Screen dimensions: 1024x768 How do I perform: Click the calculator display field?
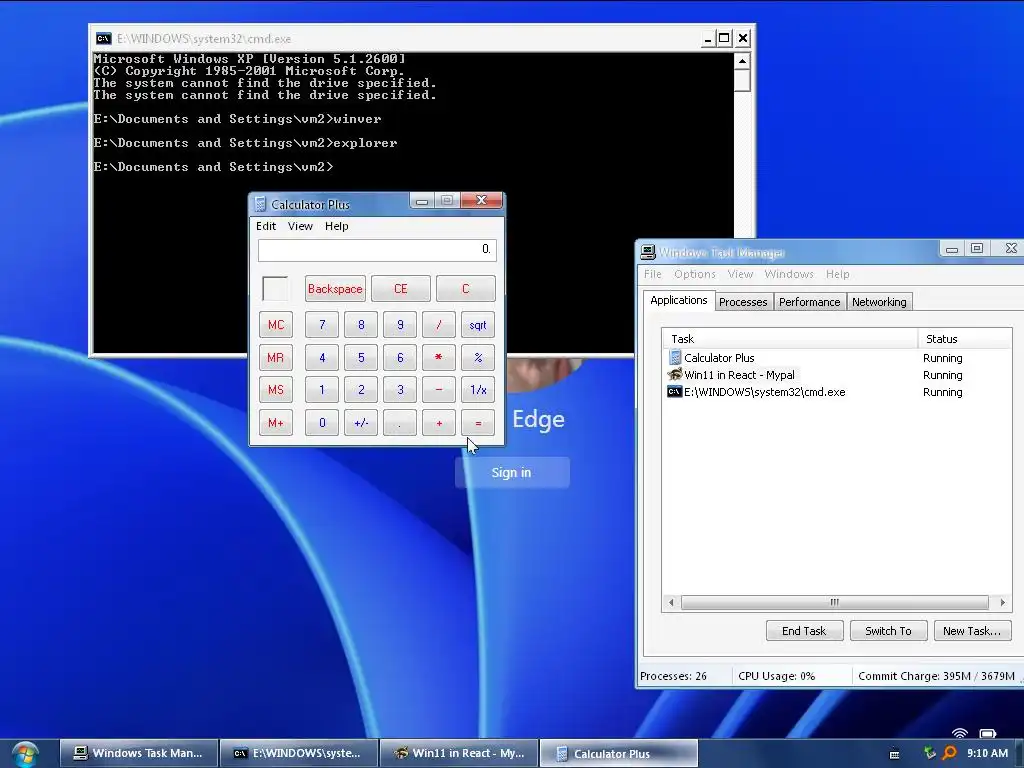377,250
